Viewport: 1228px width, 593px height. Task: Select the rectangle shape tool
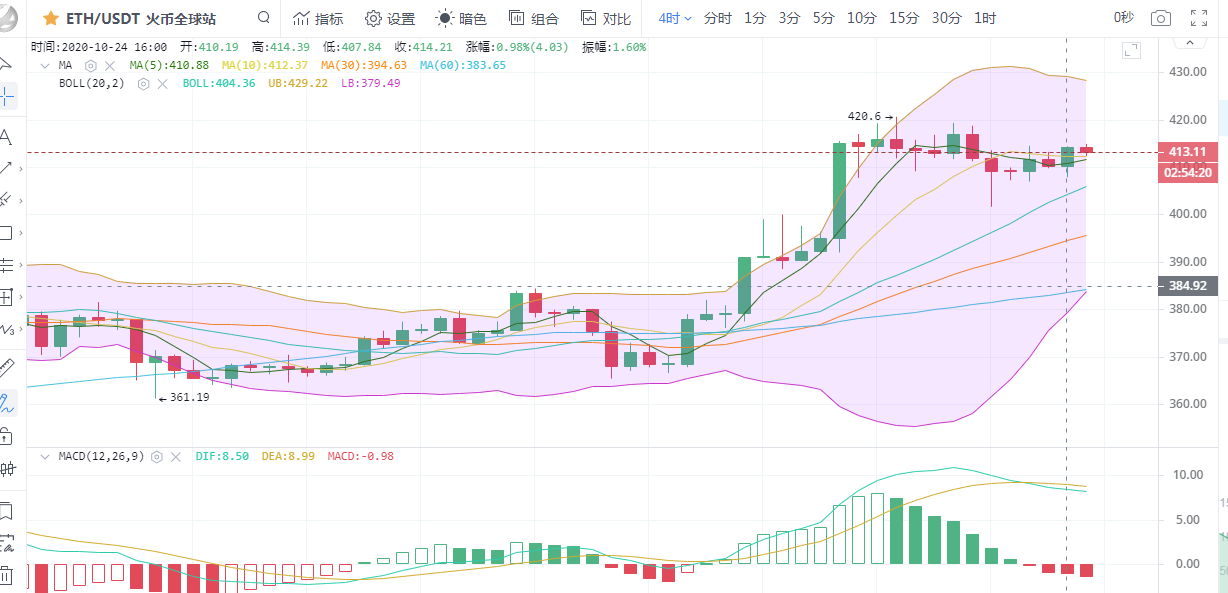[x=6, y=233]
